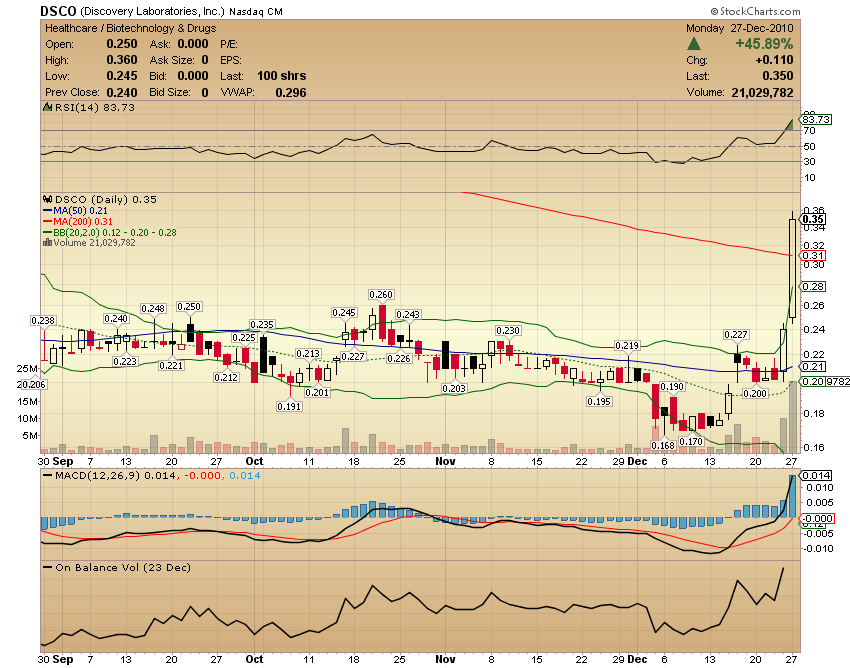Click the 0.170 price label
Image resolution: width=850 pixels, height=668 pixels.
(x=691, y=441)
